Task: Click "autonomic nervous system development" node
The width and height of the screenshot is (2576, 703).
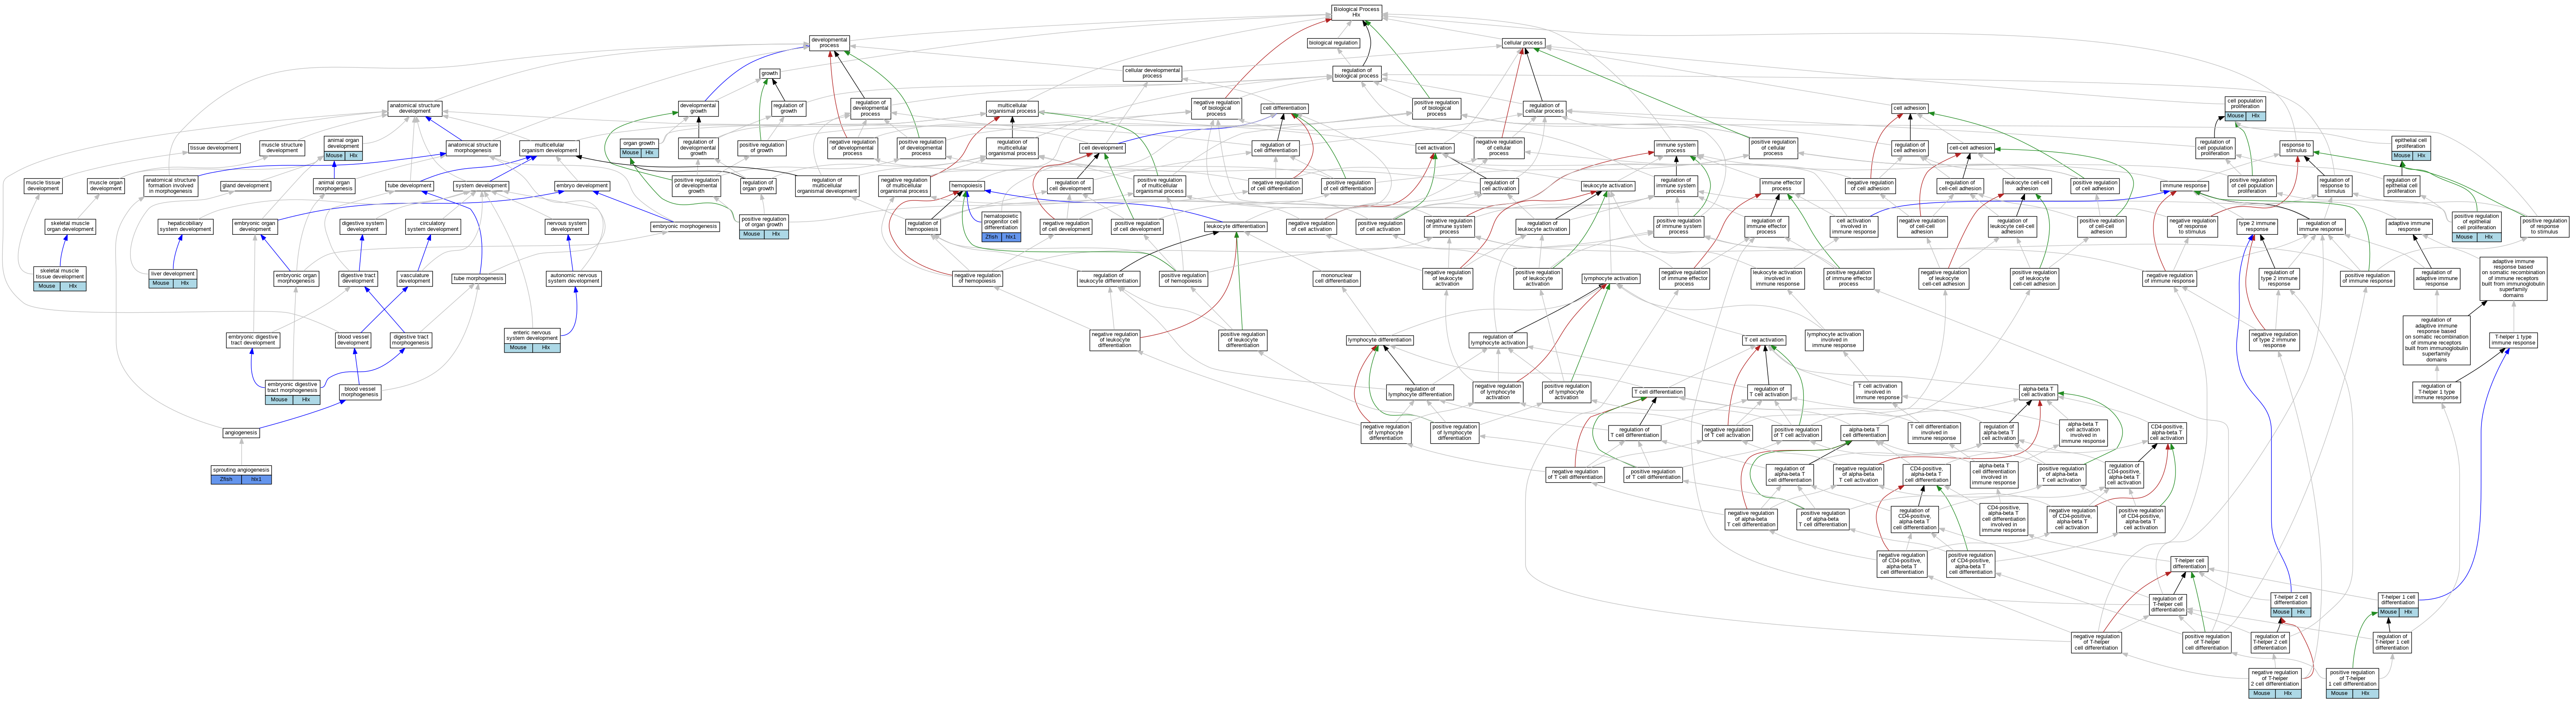Action: point(574,278)
